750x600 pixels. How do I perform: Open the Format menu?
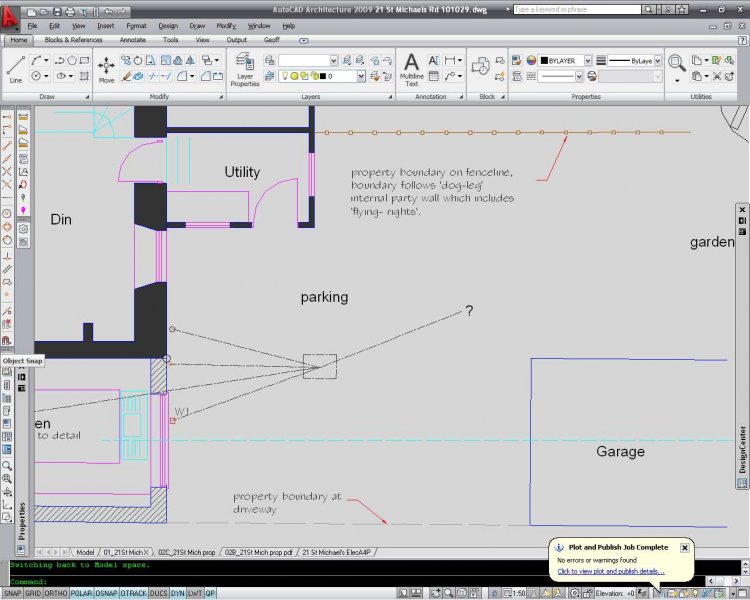pyautogui.click(x=136, y=25)
